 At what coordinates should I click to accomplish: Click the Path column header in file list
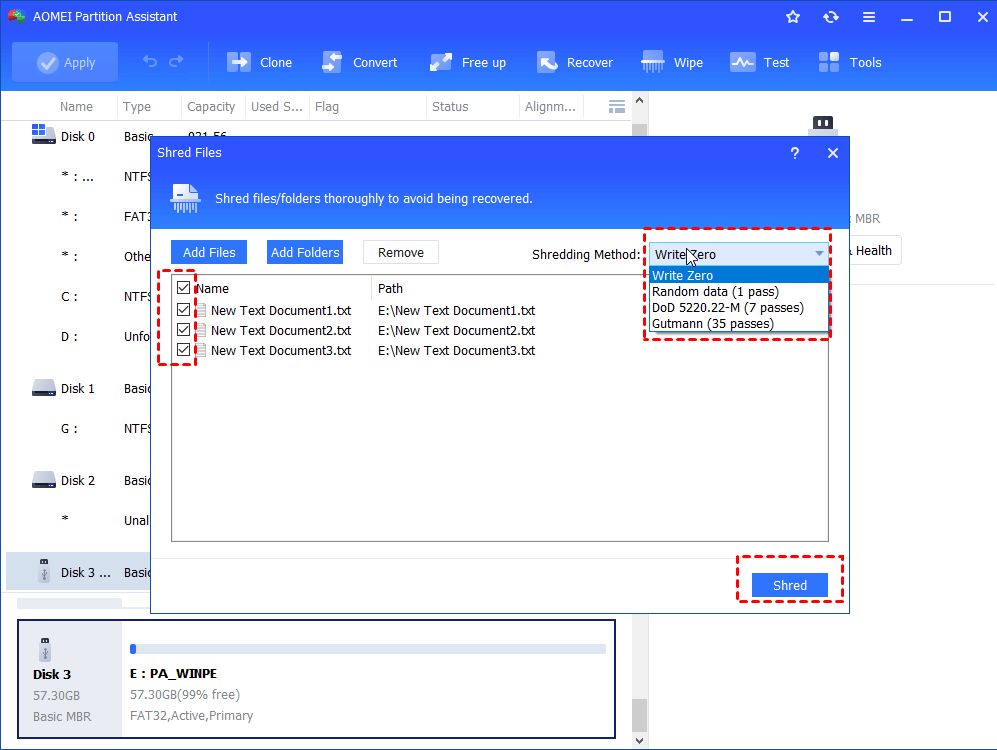(390, 289)
